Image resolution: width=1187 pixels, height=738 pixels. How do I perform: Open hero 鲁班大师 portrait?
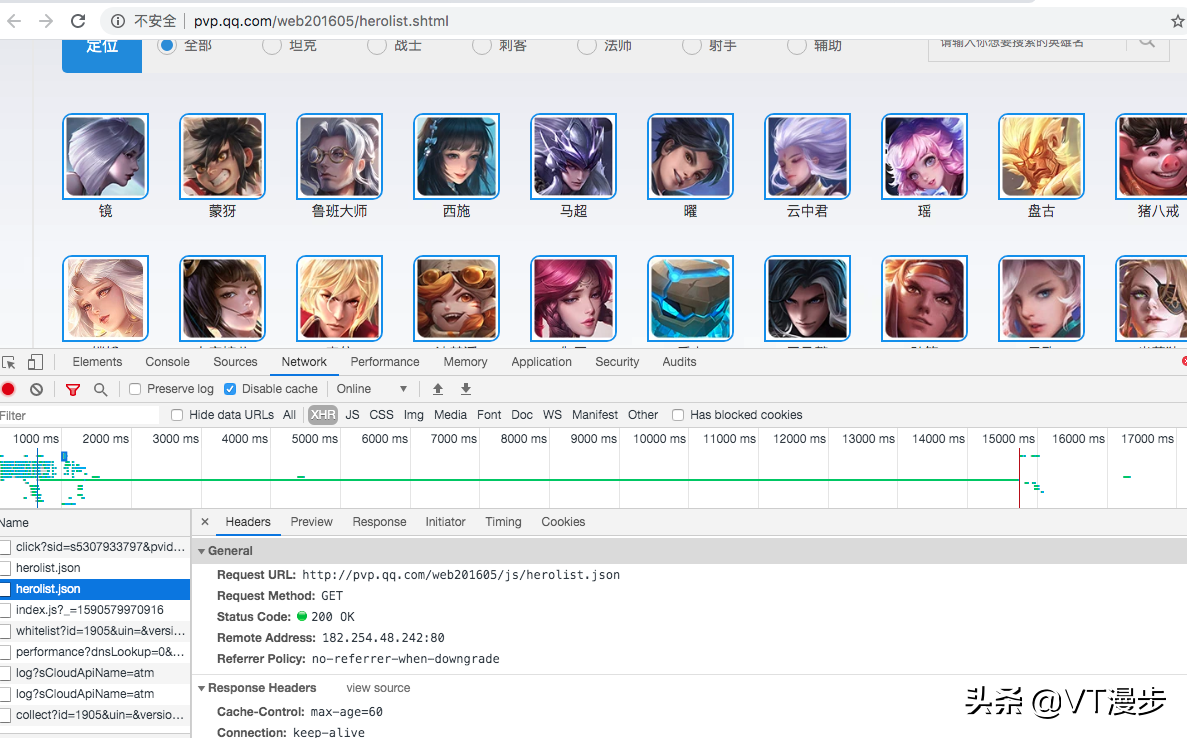click(339, 157)
